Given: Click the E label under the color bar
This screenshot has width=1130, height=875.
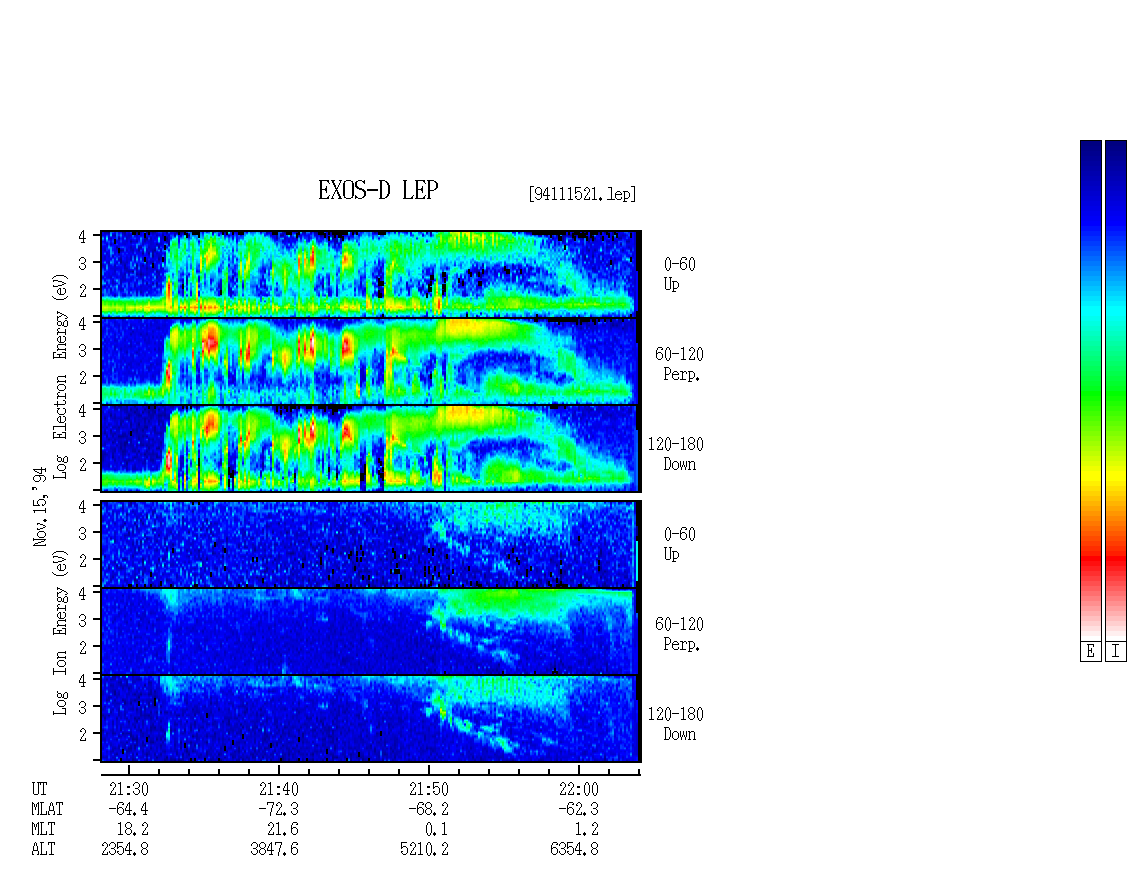Looking at the screenshot, I should tap(1090, 652).
